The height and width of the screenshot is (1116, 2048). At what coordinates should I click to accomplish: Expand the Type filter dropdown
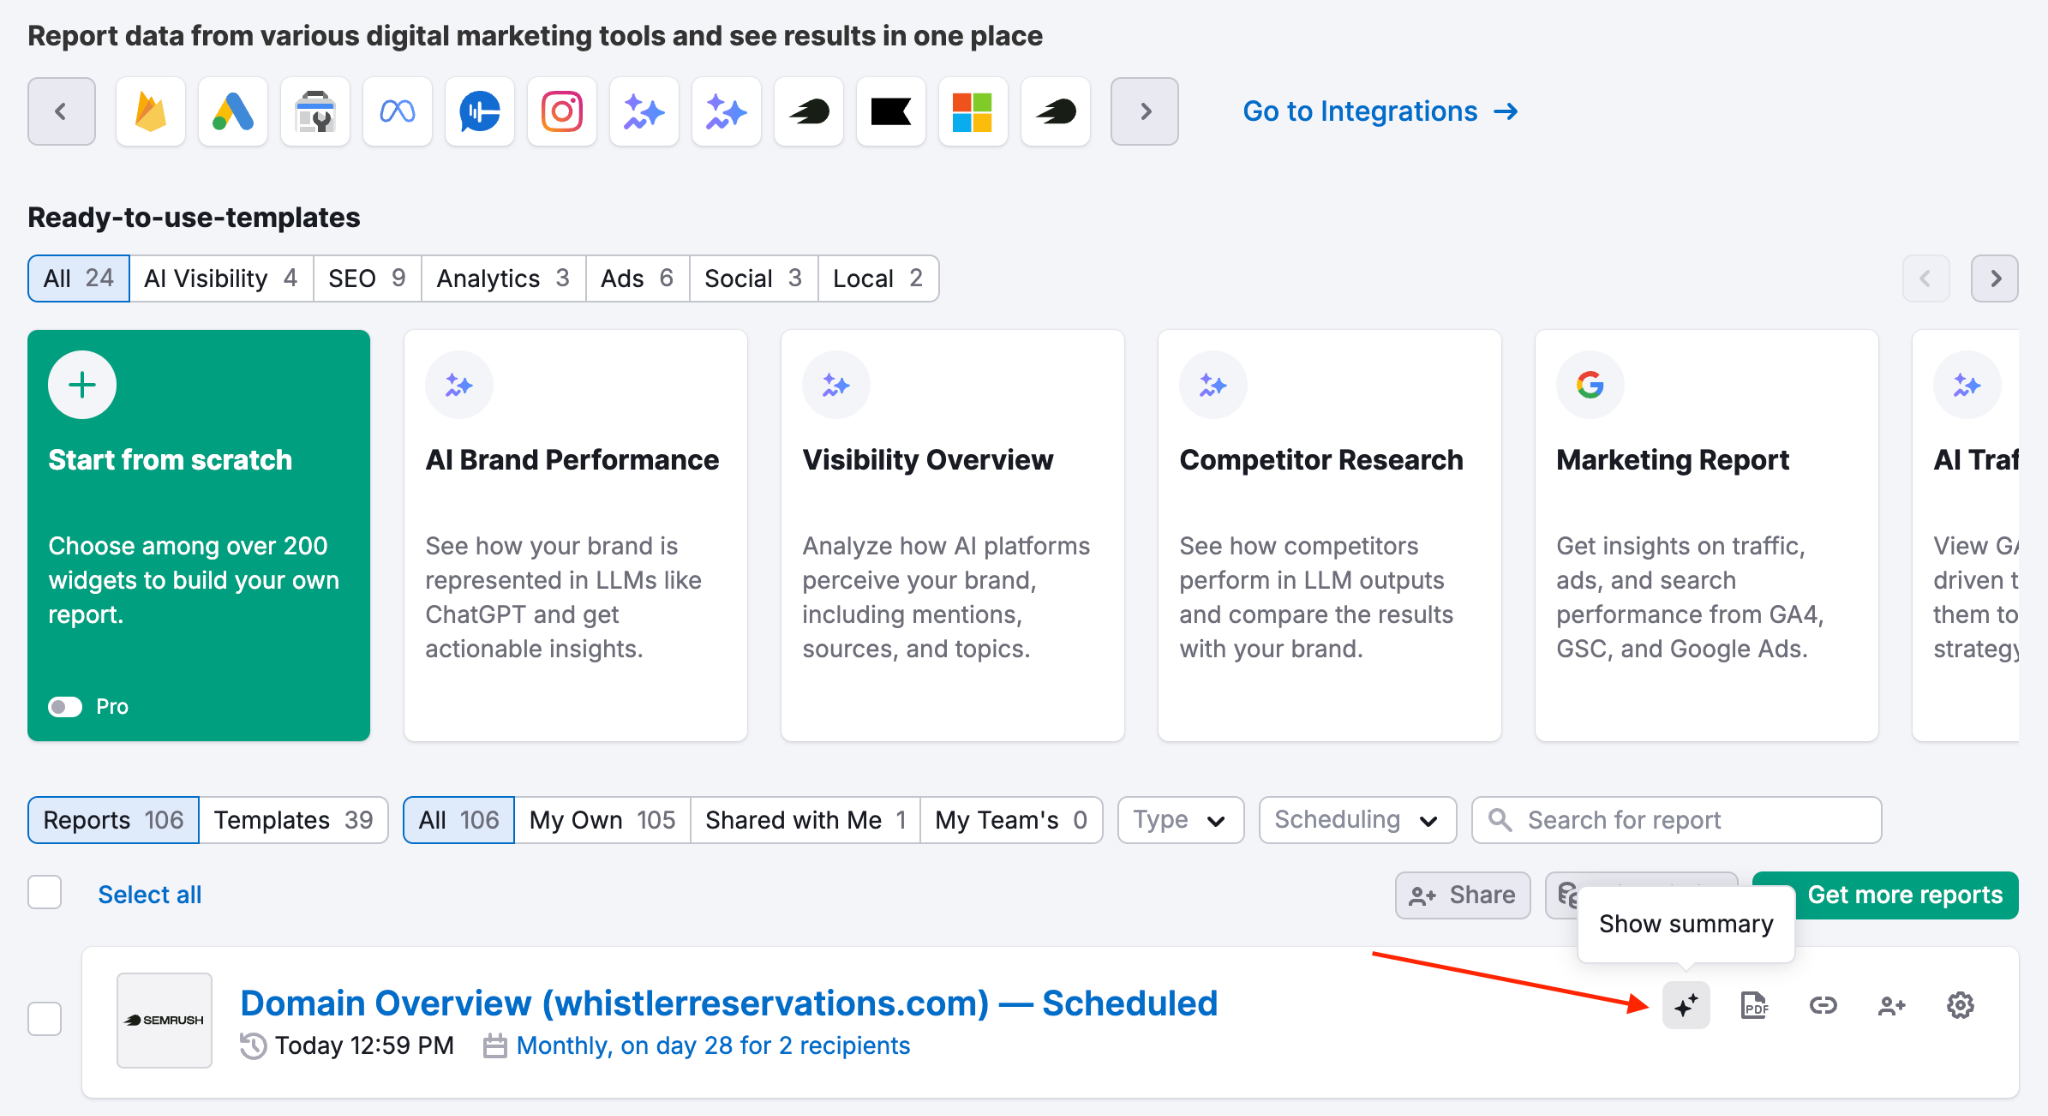(x=1180, y=820)
